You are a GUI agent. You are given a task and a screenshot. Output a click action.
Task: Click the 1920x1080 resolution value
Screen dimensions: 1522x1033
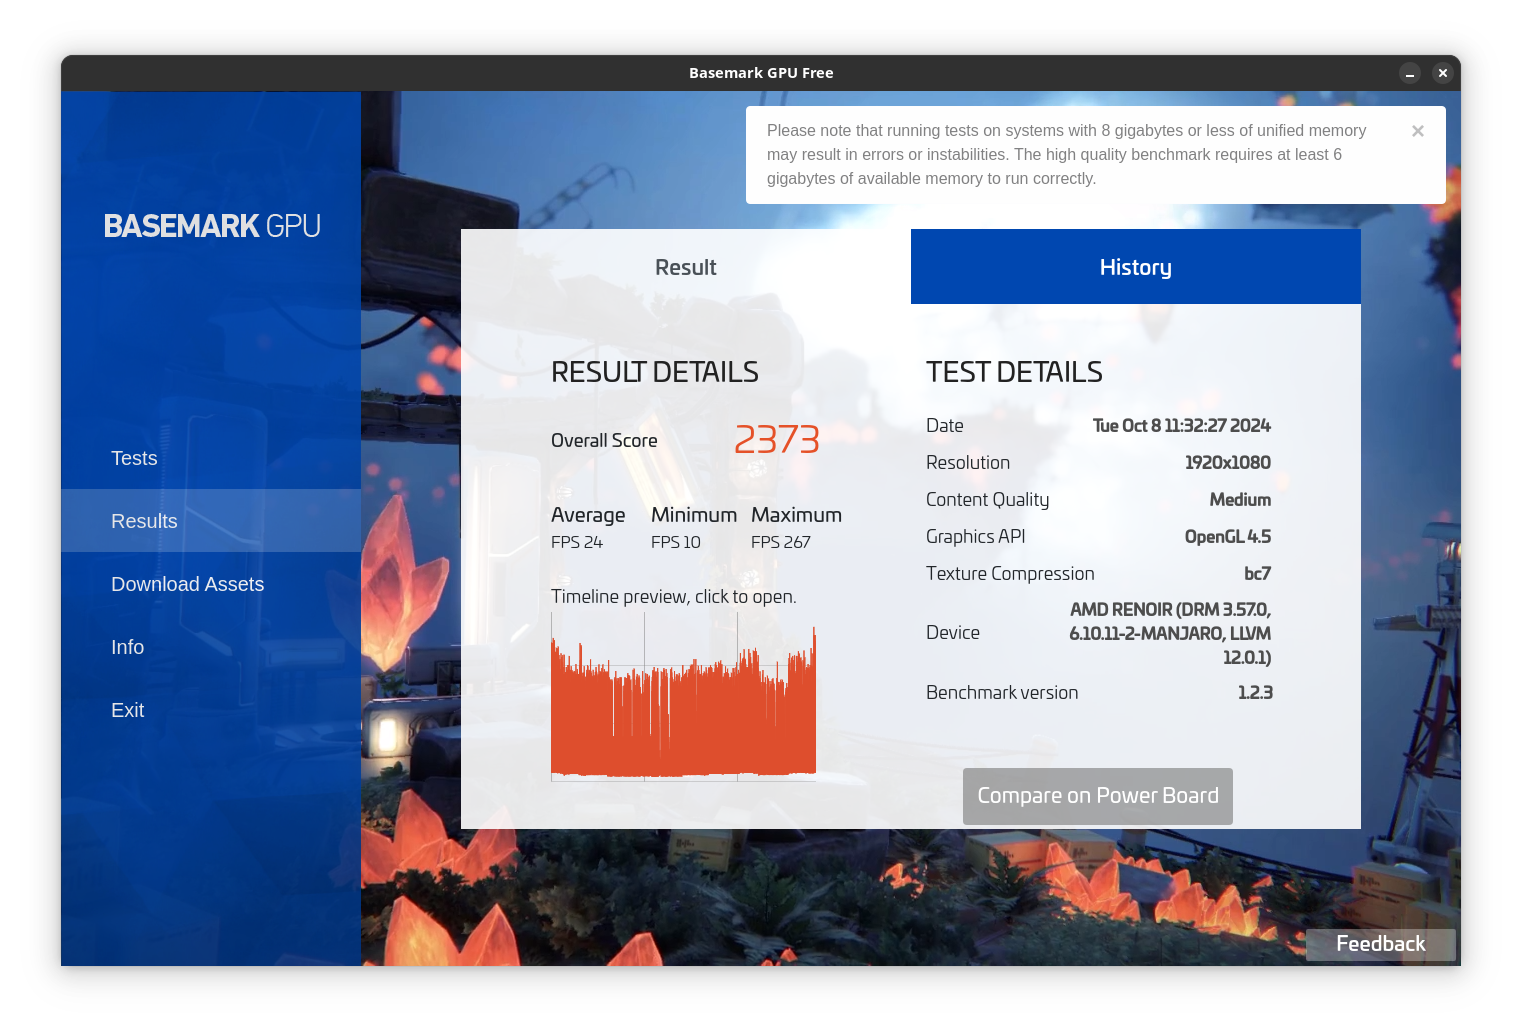(1227, 463)
